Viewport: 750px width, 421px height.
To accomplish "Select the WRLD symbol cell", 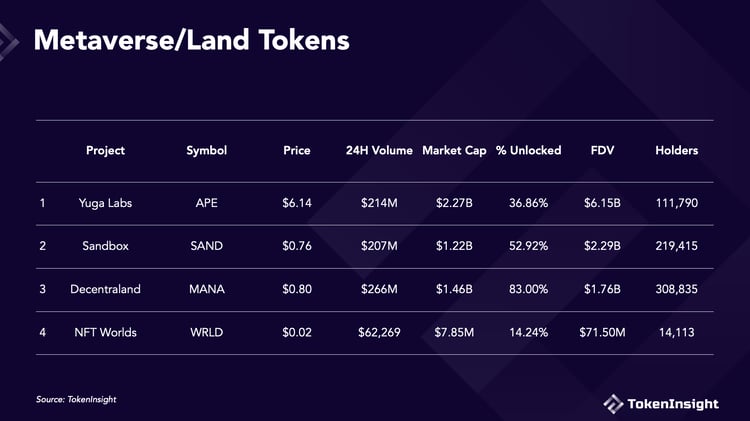I will [x=206, y=332].
